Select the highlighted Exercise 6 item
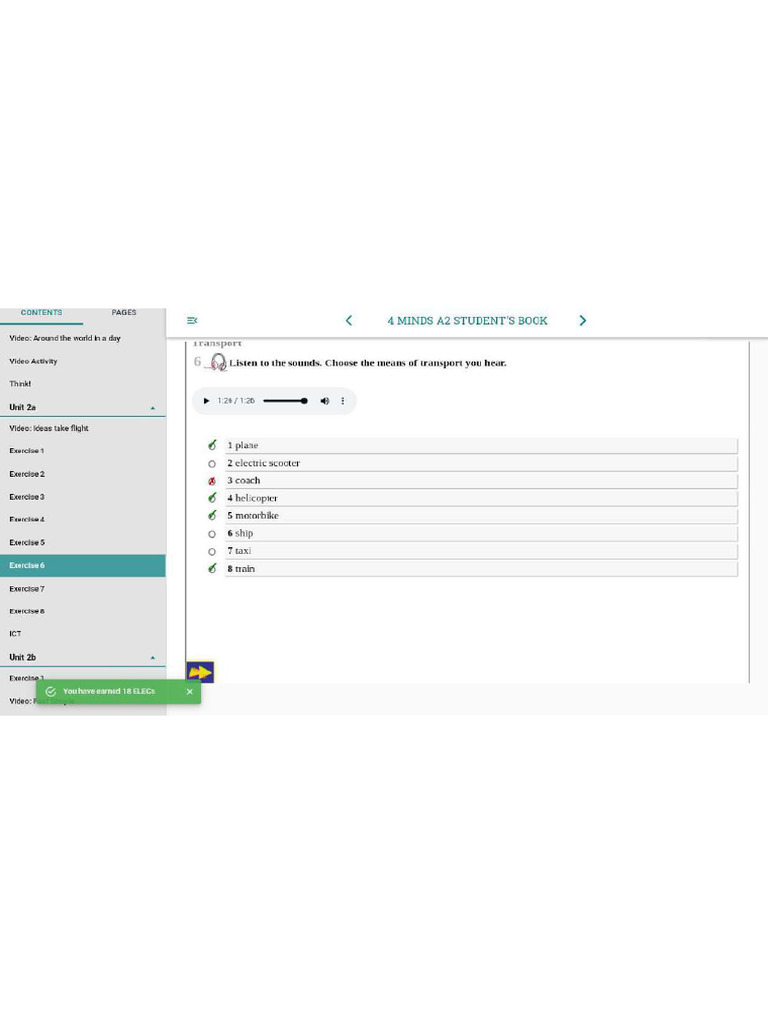Viewport: 768px width, 1024px height. (x=82, y=566)
